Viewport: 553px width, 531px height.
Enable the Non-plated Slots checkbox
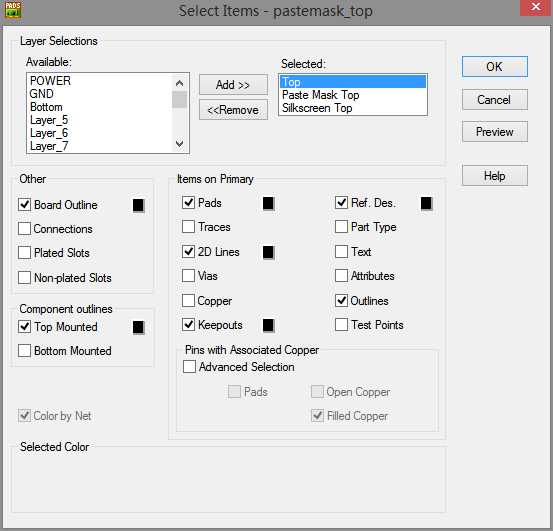[x=24, y=277]
